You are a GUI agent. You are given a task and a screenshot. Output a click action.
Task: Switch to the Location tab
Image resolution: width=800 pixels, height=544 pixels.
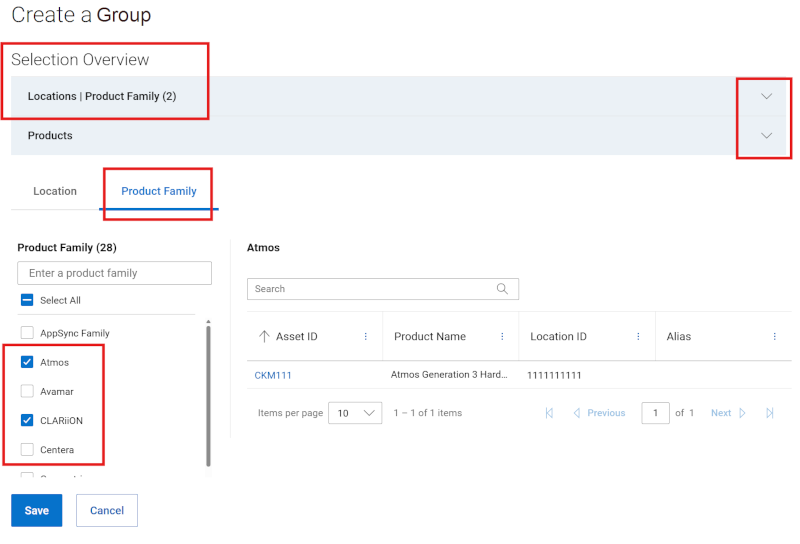(x=55, y=191)
